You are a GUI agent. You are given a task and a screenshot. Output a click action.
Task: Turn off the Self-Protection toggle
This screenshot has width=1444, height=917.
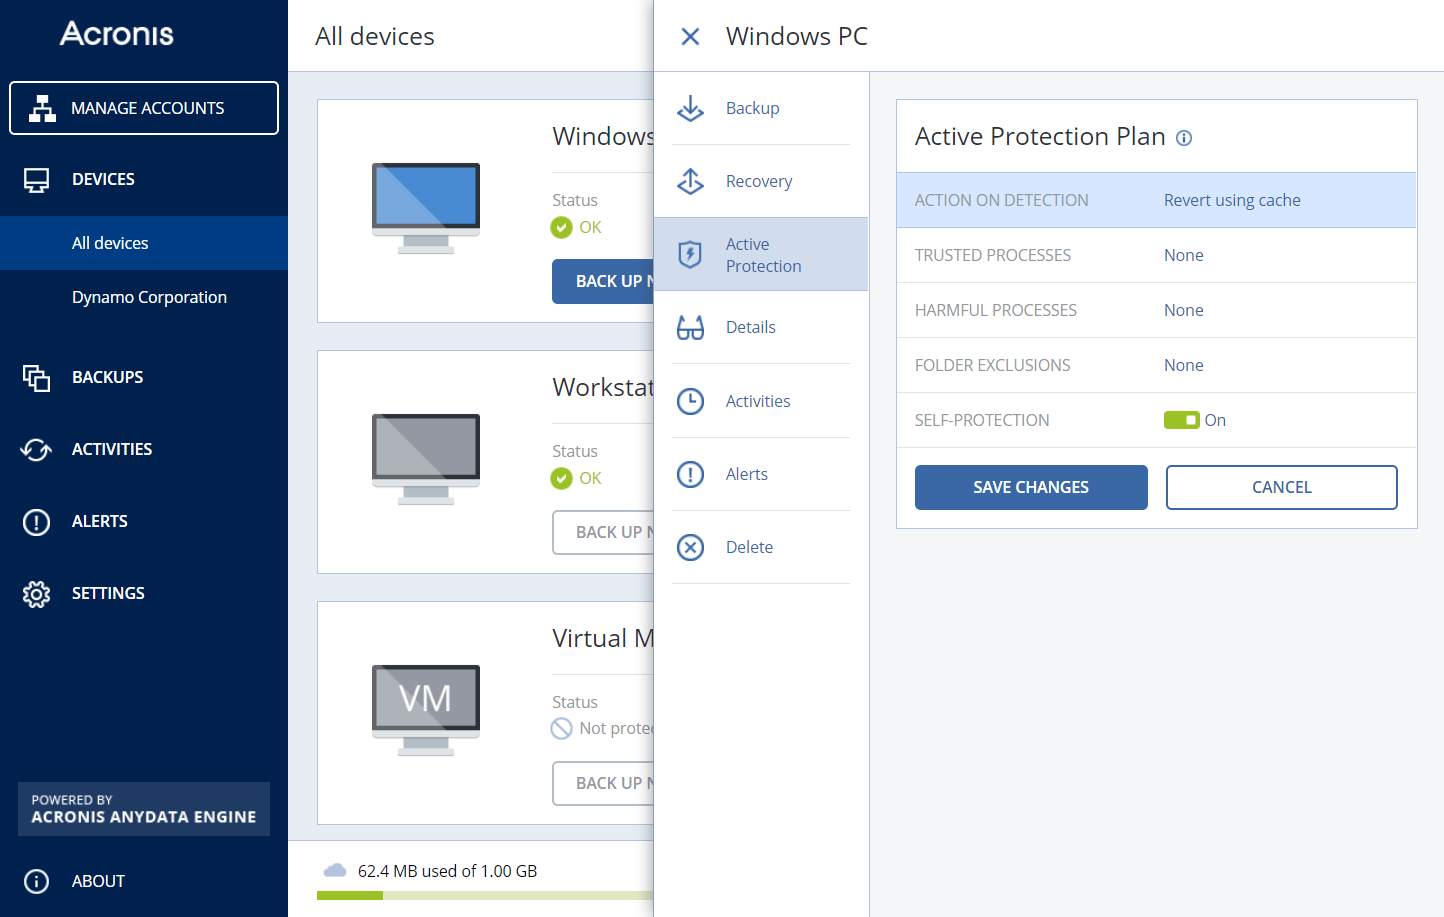click(1181, 420)
